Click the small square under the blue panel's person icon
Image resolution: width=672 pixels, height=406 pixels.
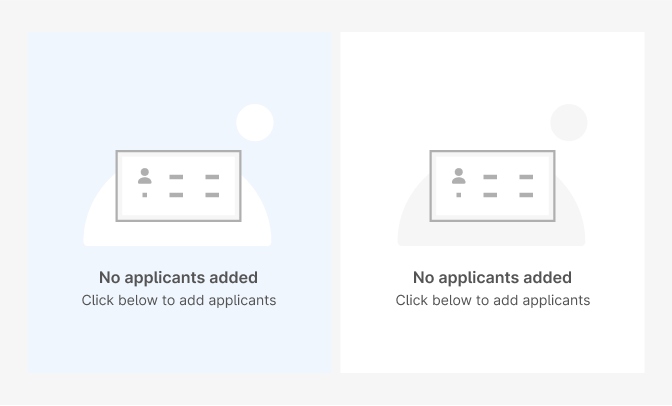[145, 195]
